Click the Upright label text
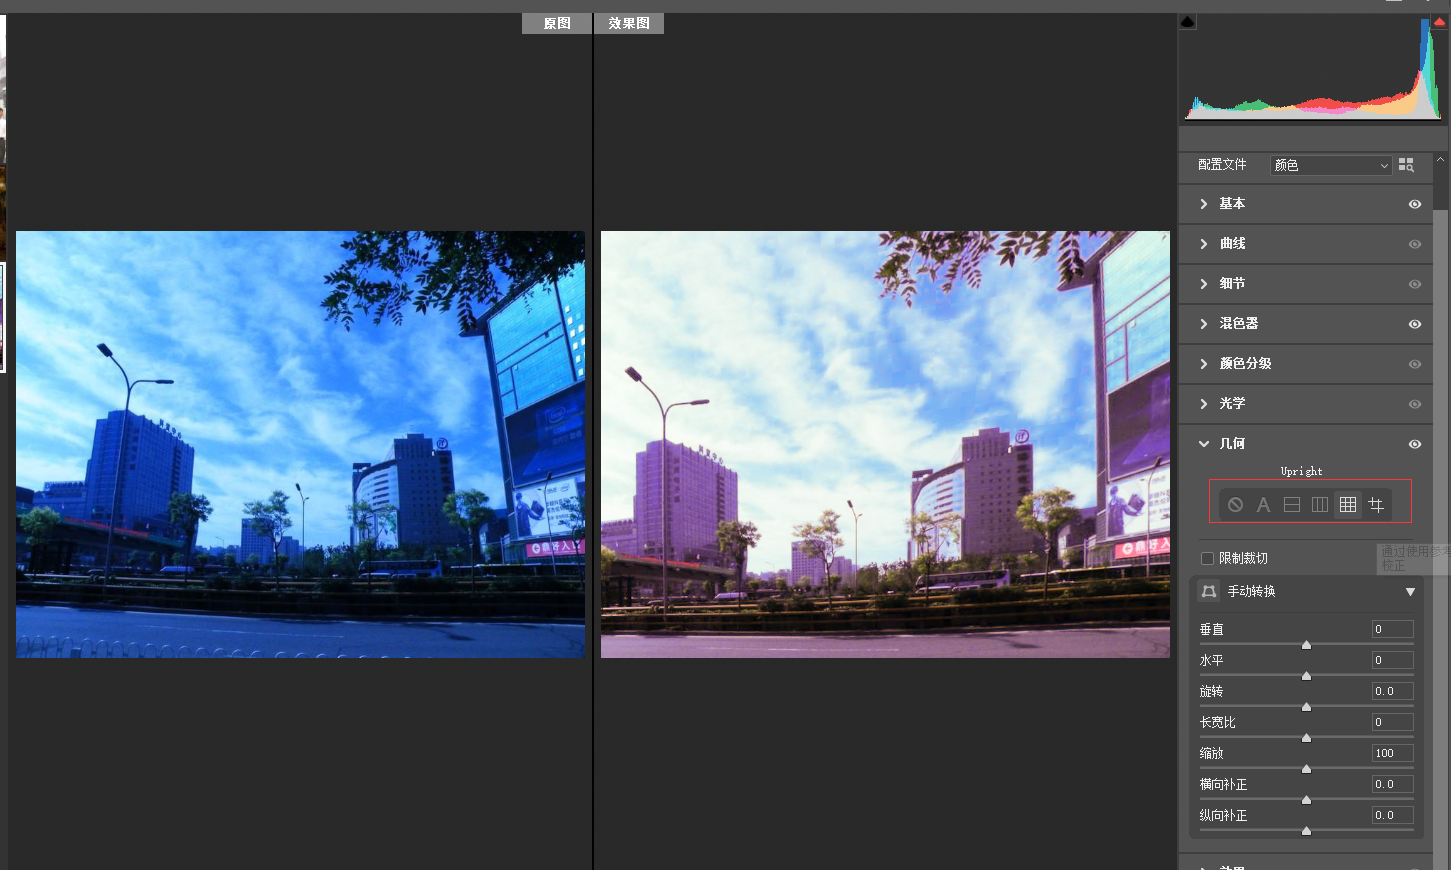The width and height of the screenshot is (1451, 870). (x=1301, y=471)
